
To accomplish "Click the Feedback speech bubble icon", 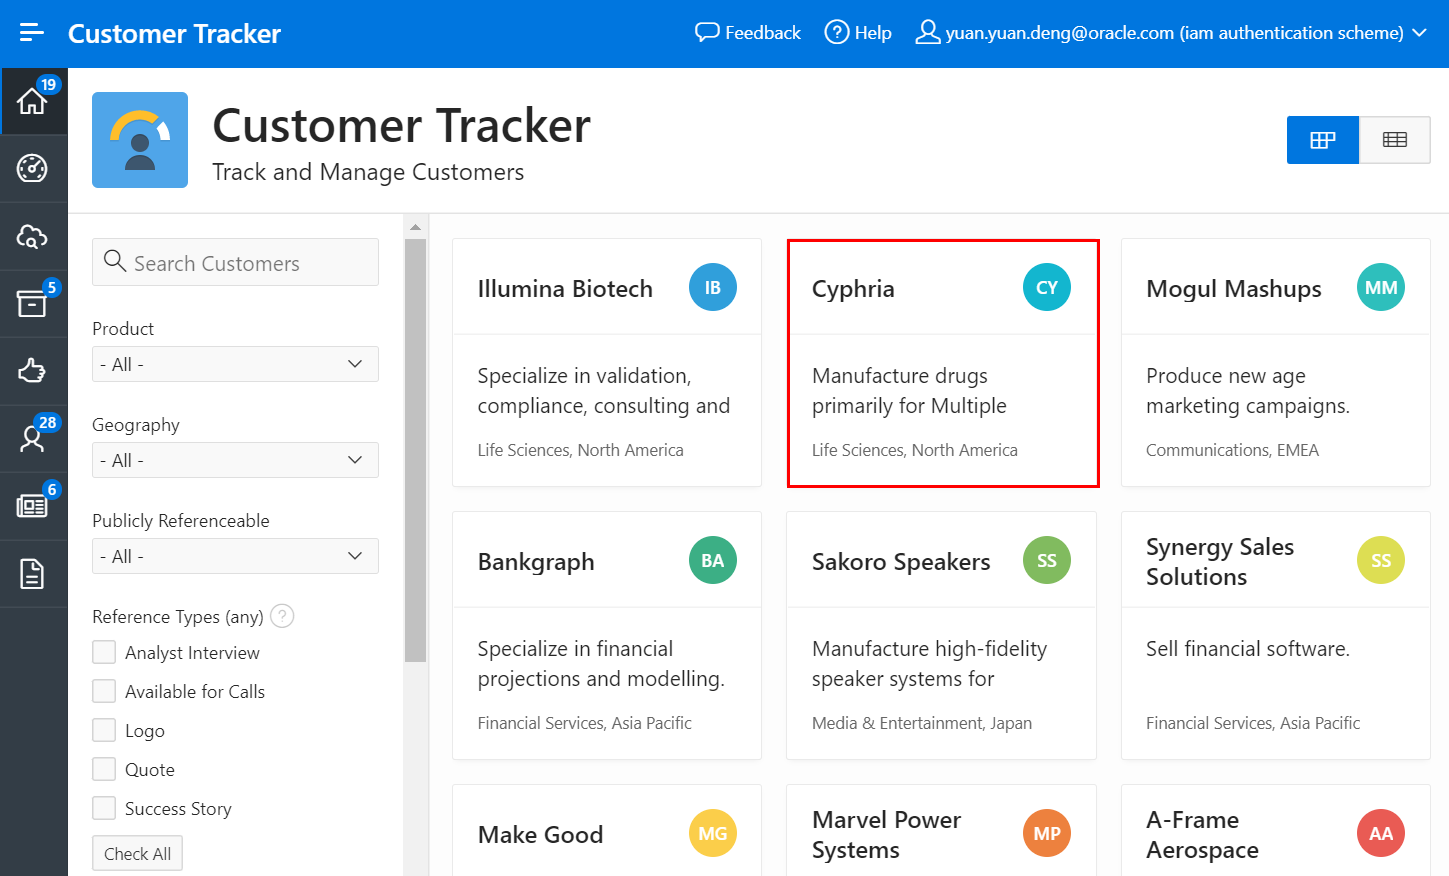I will [x=707, y=33].
